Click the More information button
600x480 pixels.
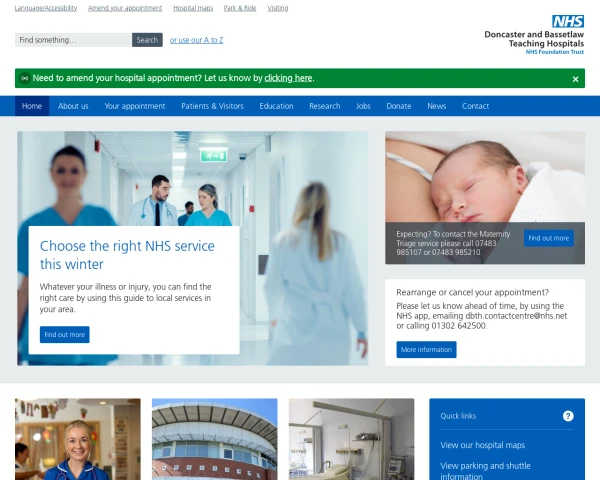(426, 349)
